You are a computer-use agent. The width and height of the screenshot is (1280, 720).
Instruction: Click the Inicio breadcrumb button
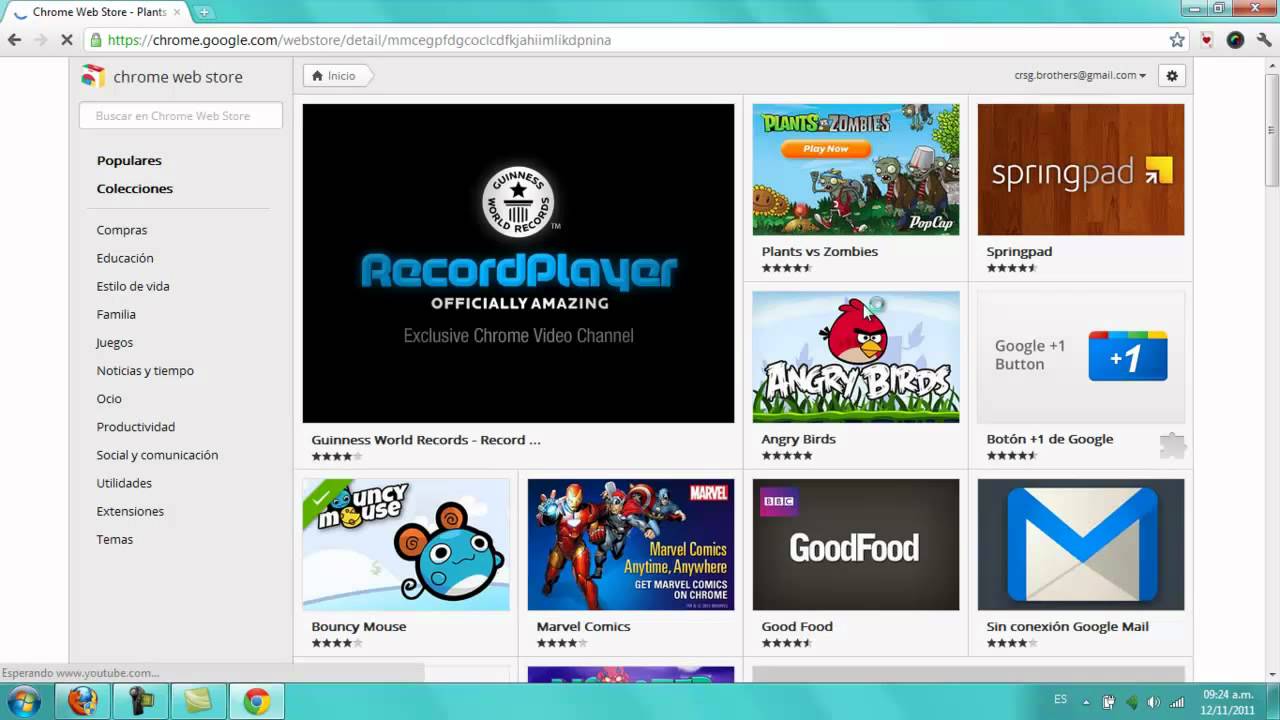click(338, 76)
